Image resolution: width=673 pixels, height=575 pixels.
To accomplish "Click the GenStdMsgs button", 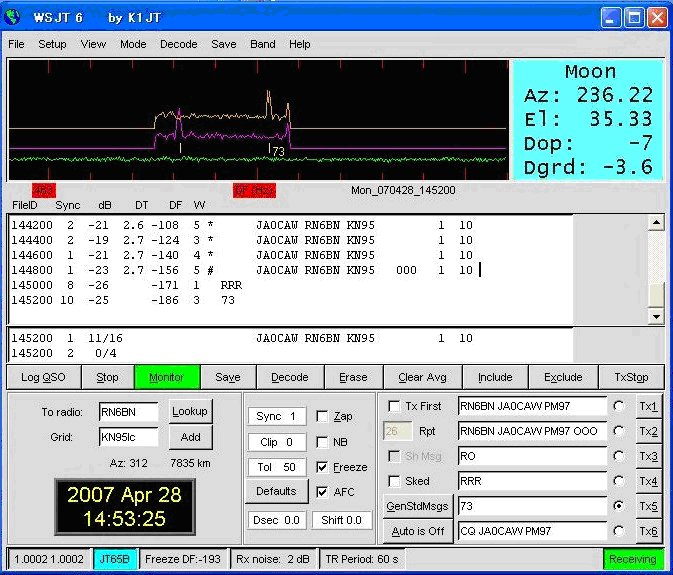I will (x=417, y=506).
